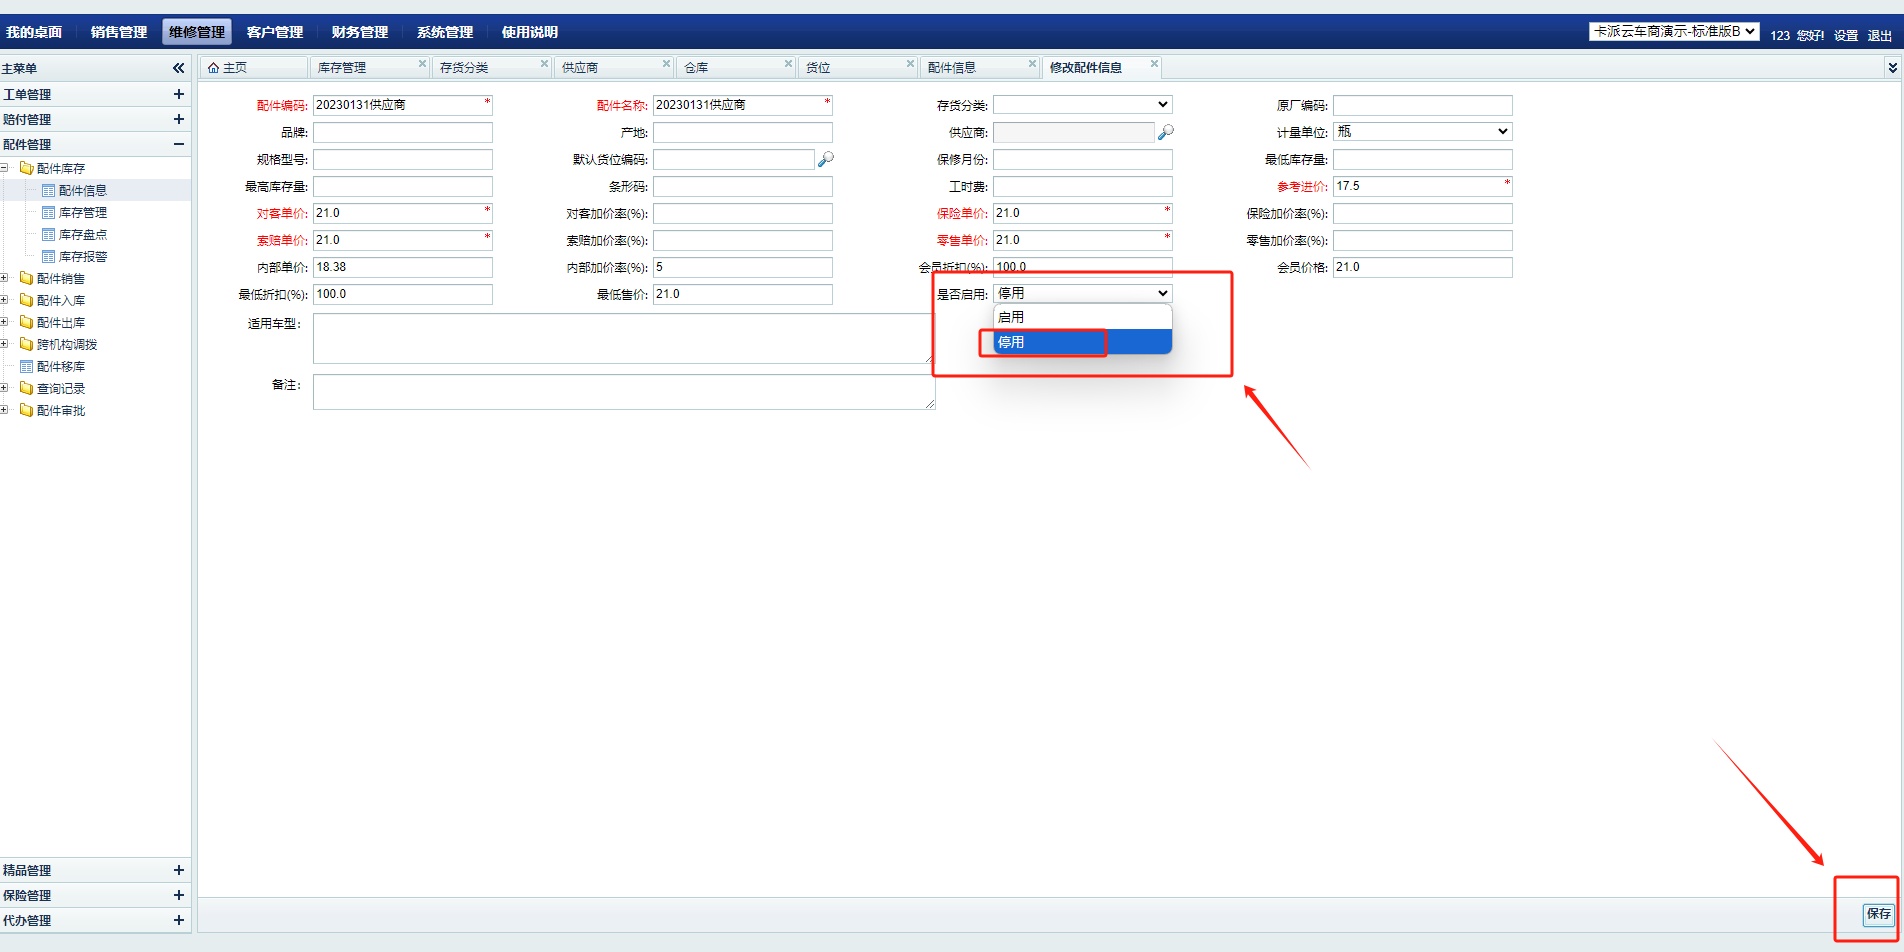
Task: Open the 财务管理 top menu
Action: pos(360,32)
